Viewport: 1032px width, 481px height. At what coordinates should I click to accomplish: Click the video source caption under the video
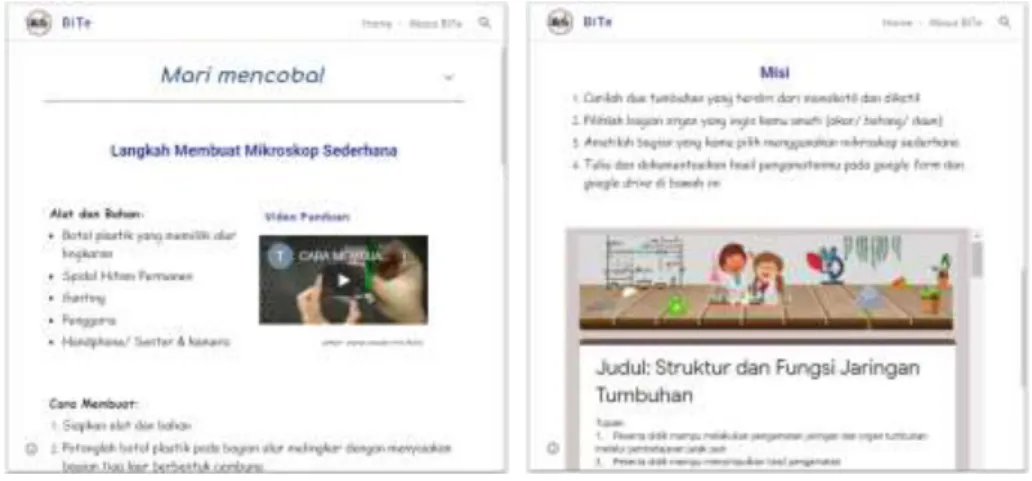[x=373, y=342]
